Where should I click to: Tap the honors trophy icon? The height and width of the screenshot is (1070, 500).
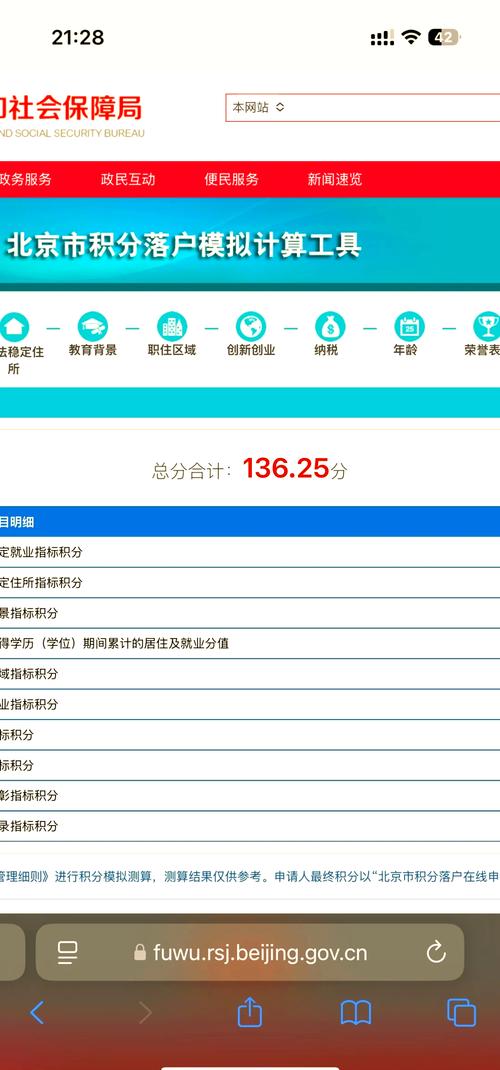pos(487,327)
